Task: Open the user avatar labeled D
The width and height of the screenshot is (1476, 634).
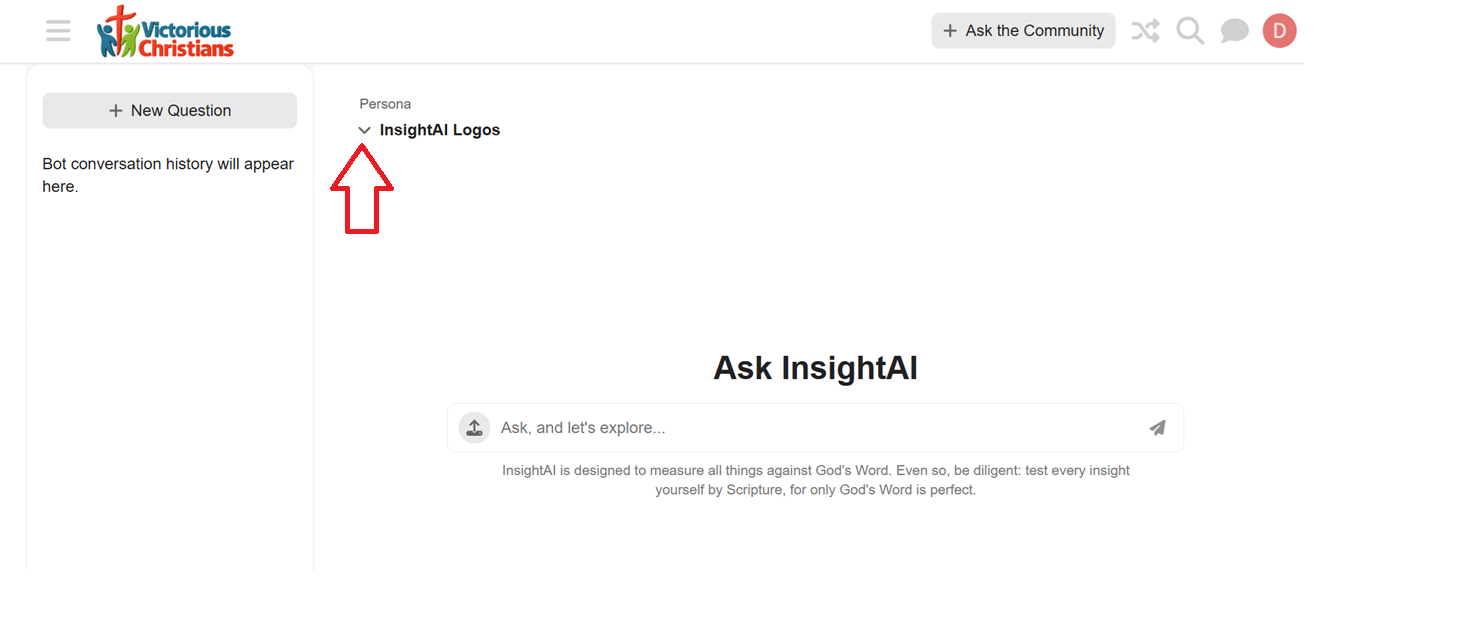Action: point(1279,31)
